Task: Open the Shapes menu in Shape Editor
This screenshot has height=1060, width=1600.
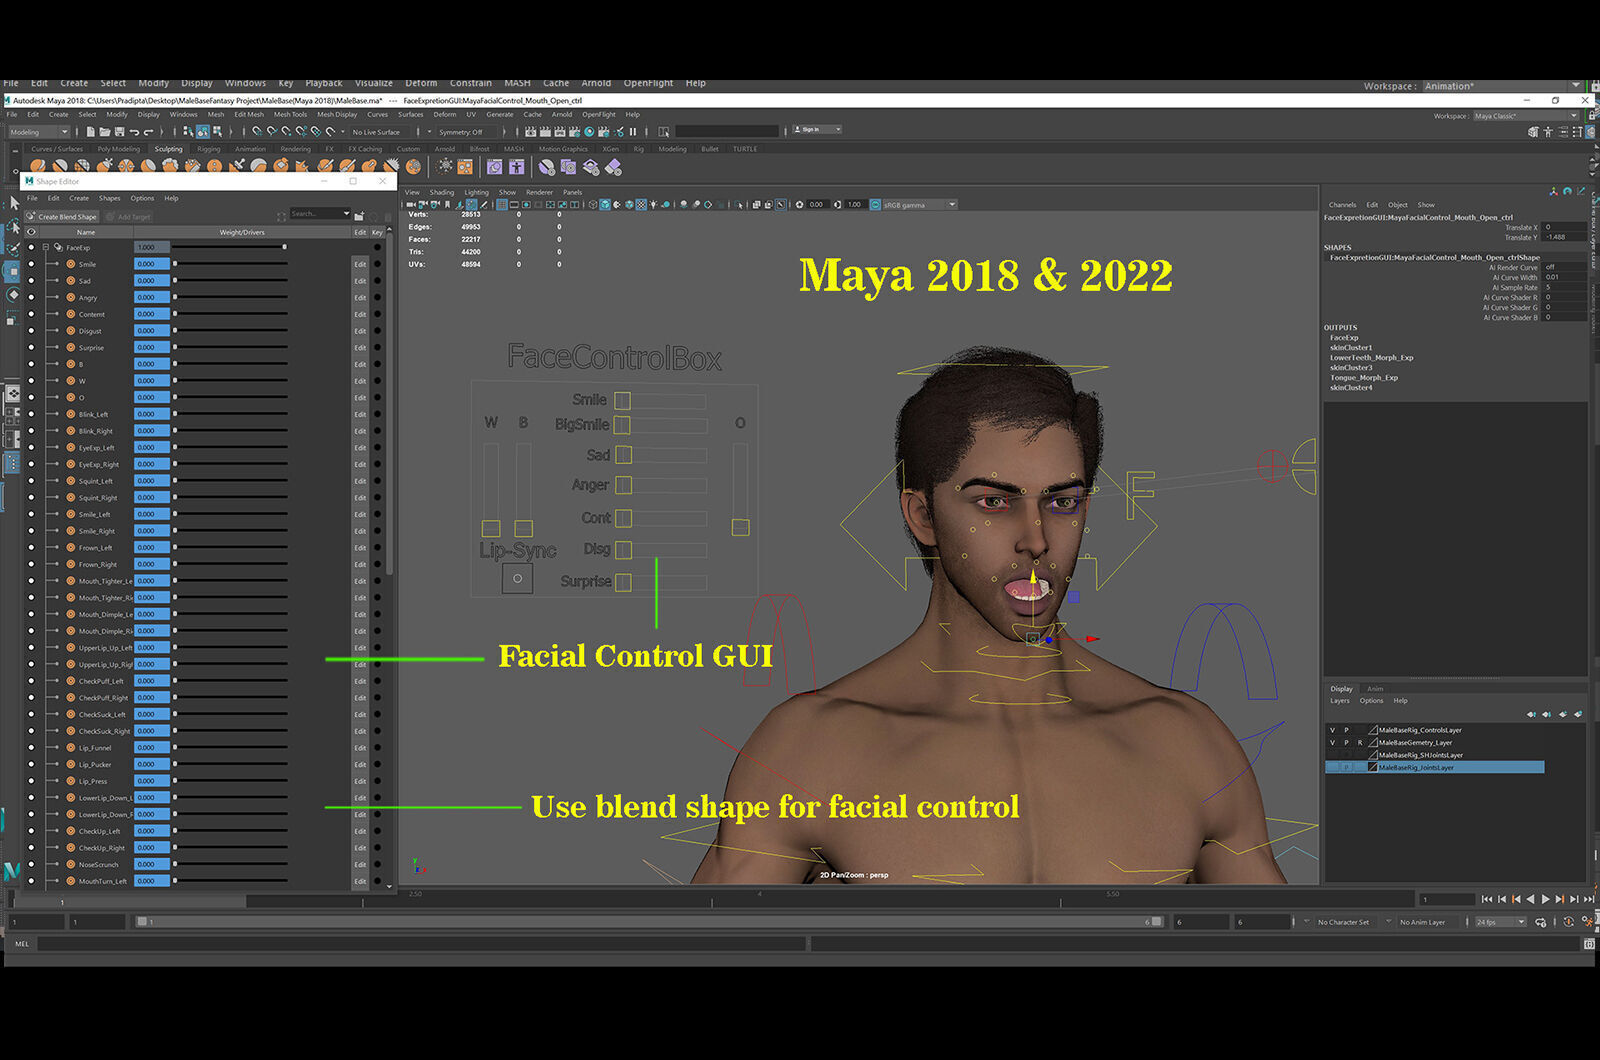Action: click(x=109, y=198)
